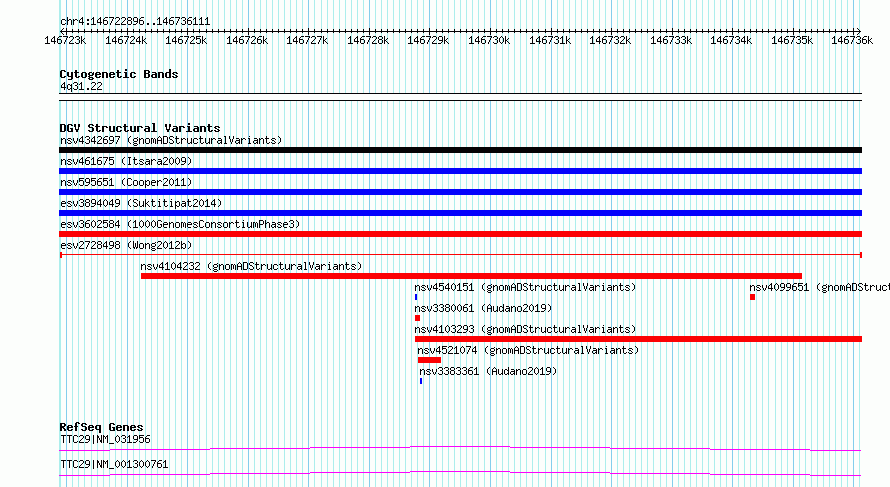The image size is (890, 487).
Task: Click the 146727k ruler tick label
Action: (x=307, y=40)
